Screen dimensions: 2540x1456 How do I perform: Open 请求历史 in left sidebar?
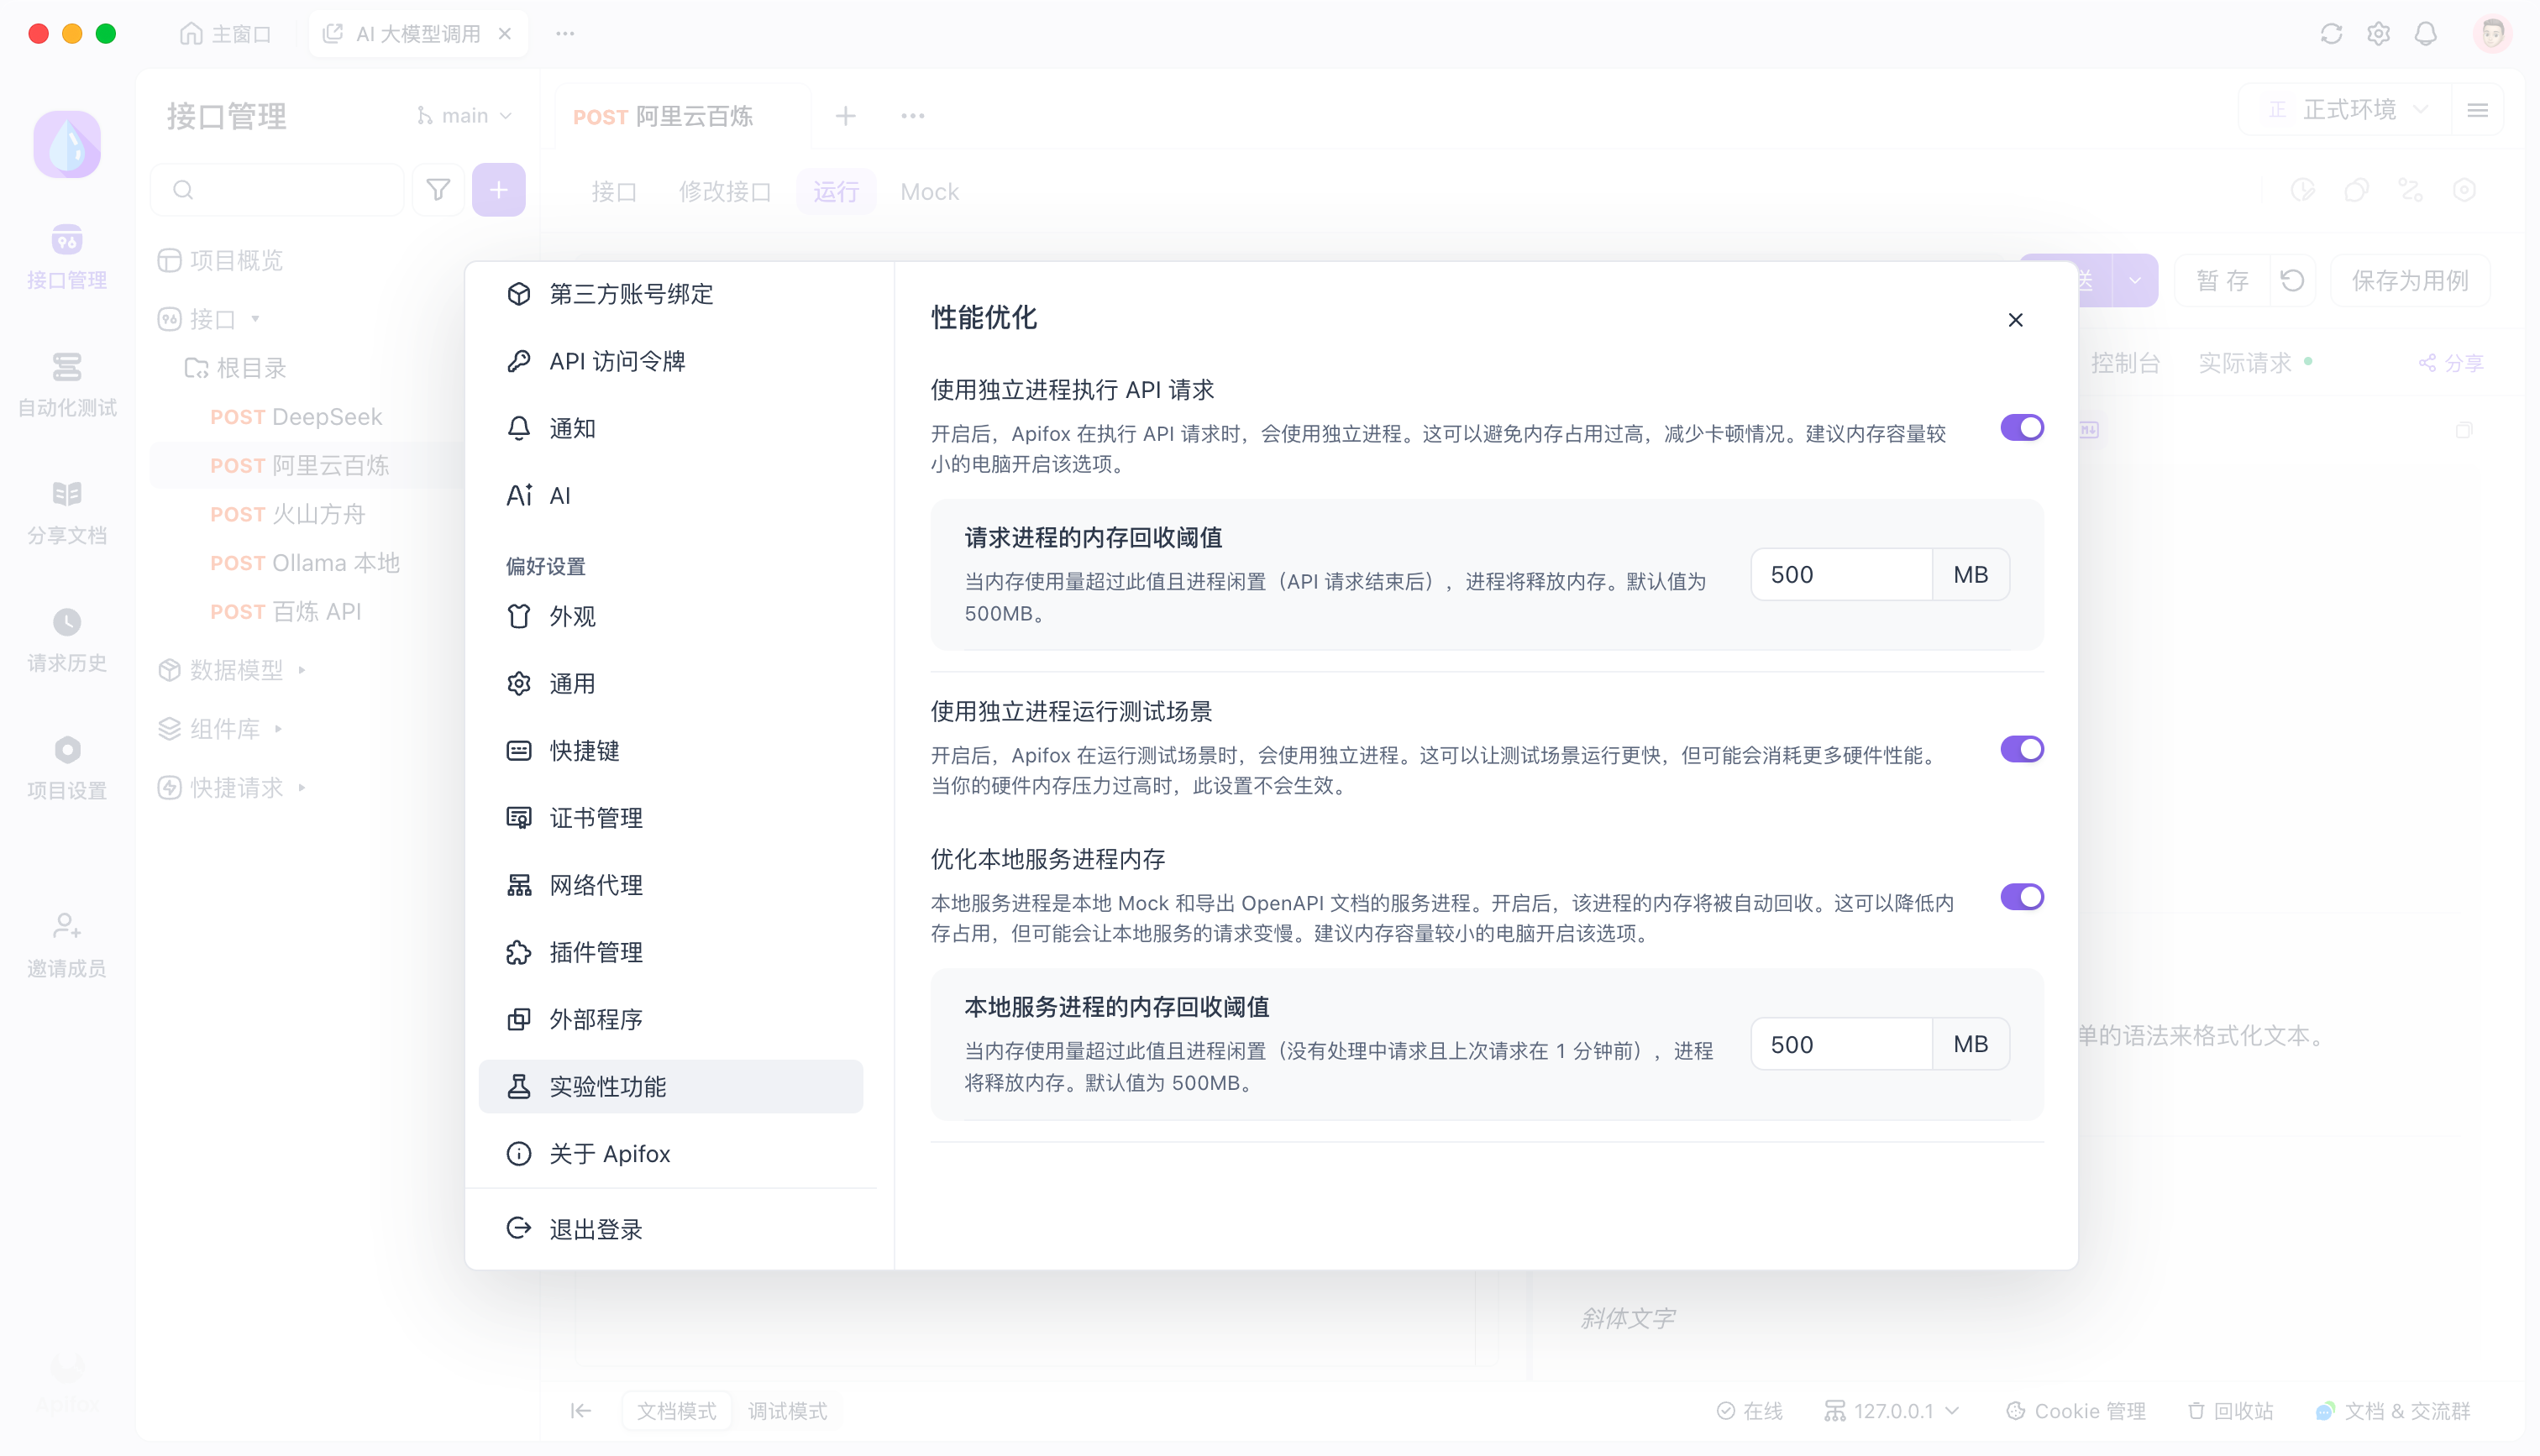[x=67, y=640]
